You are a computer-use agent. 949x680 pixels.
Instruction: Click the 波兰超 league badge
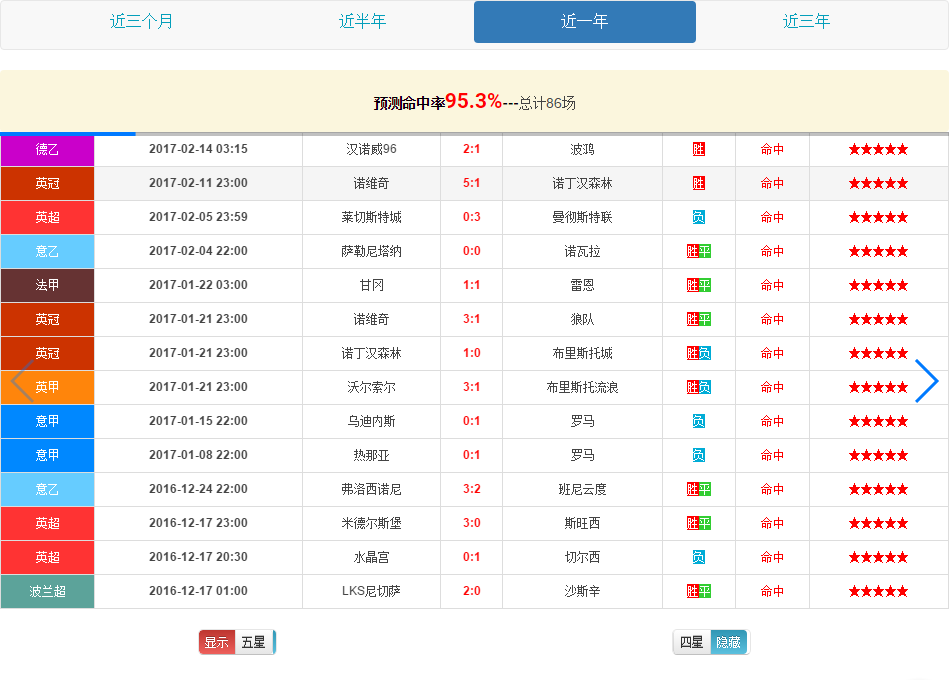click(x=47, y=591)
